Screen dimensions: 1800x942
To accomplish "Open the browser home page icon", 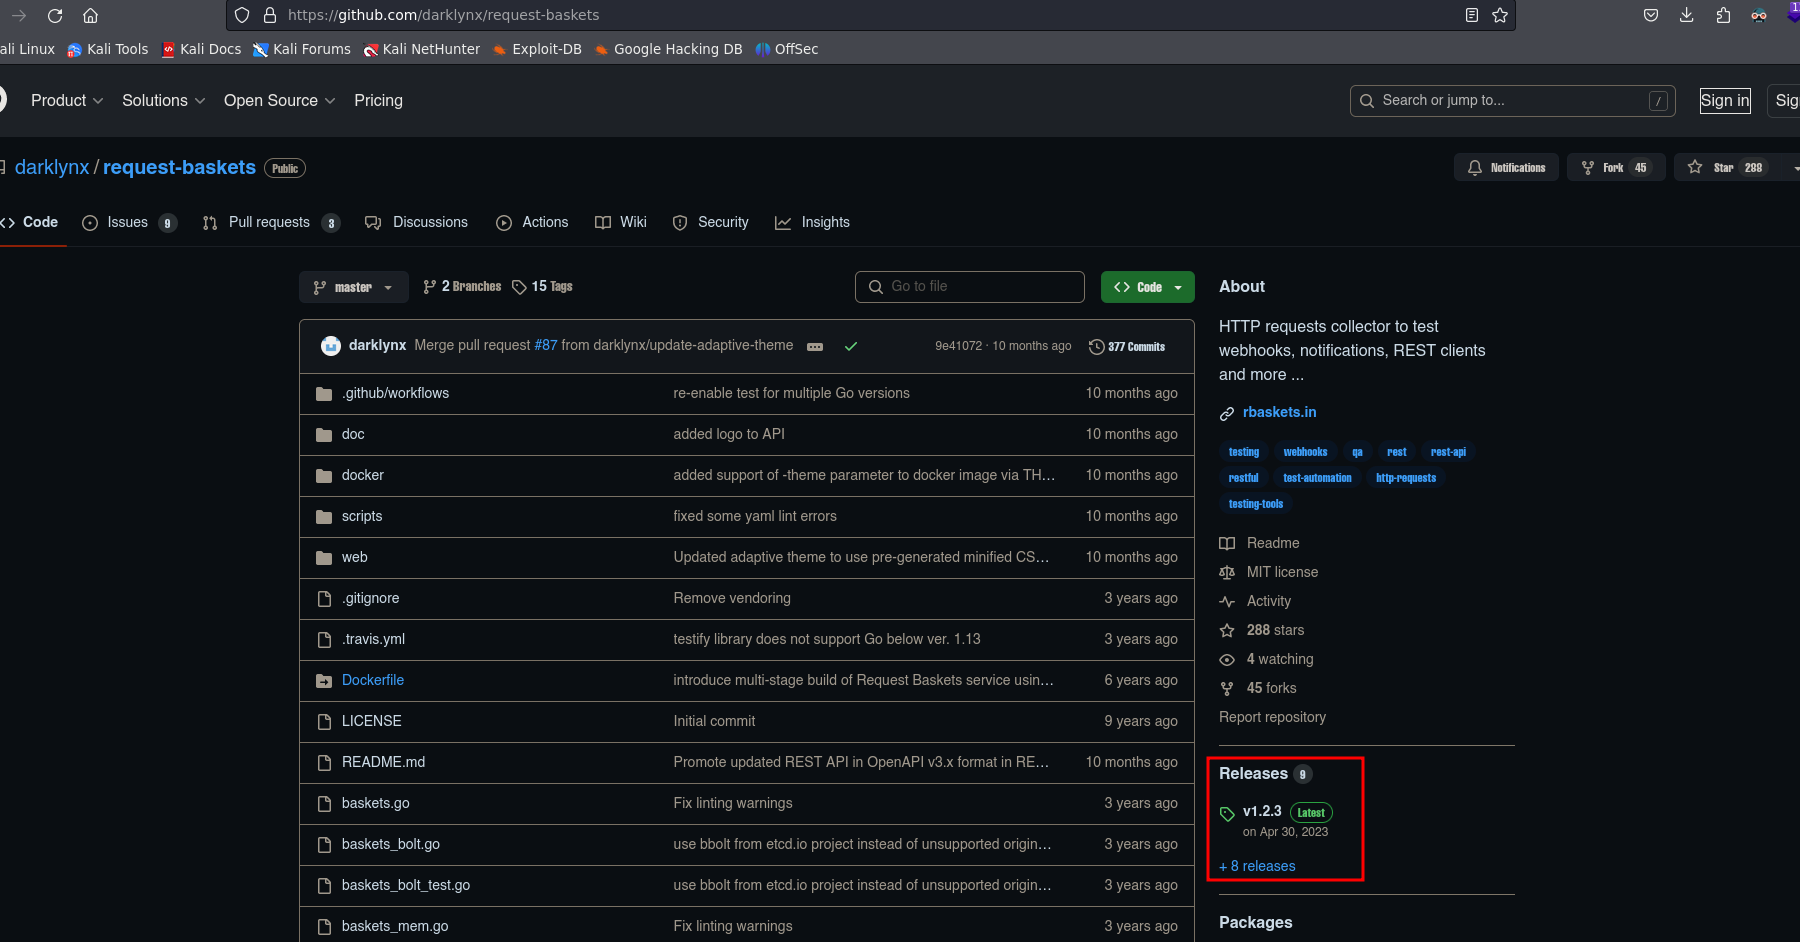I will pyautogui.click(x=90, y=15).
